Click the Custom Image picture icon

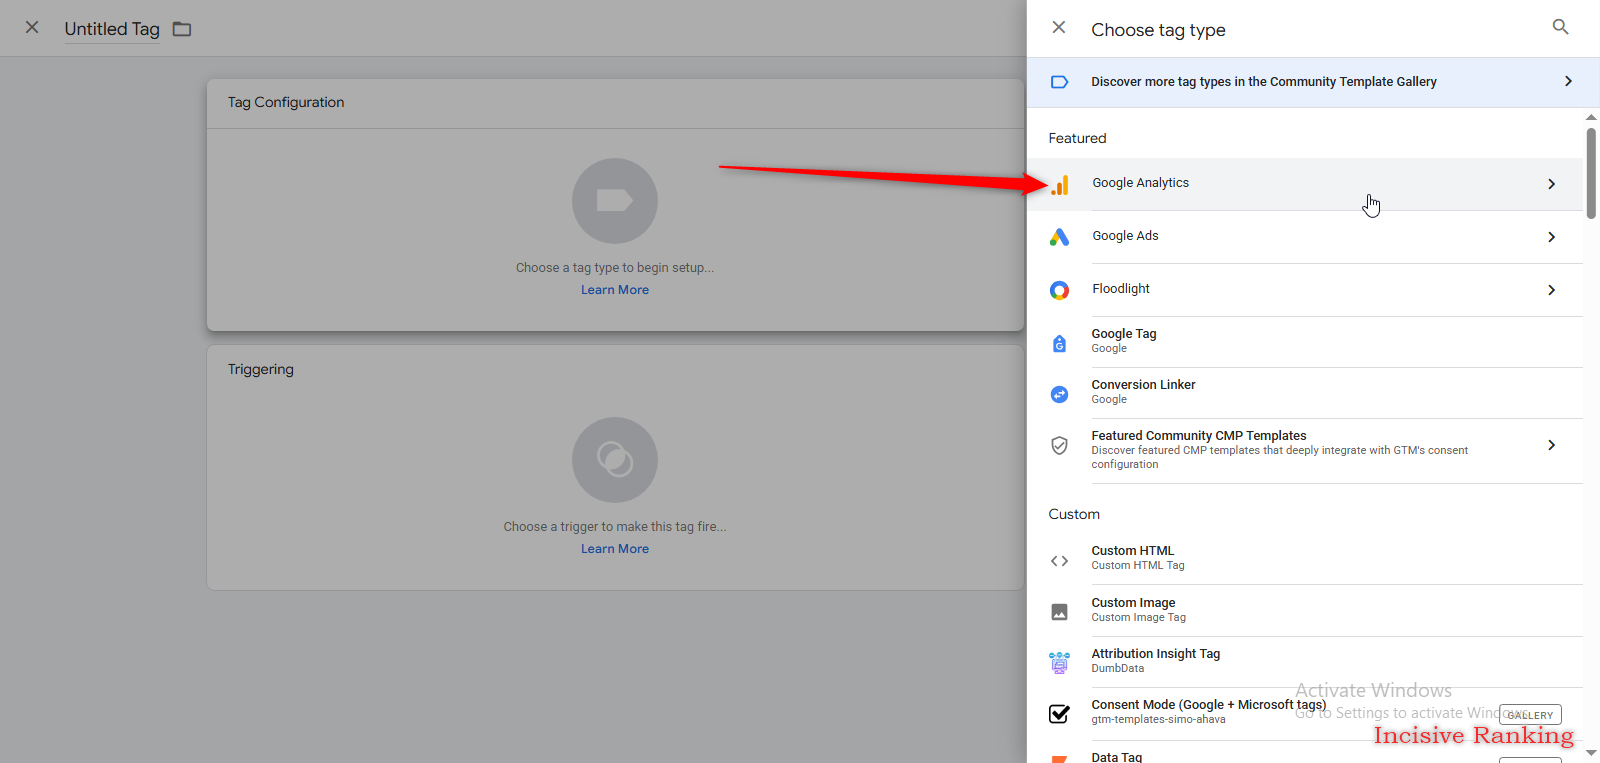coord(1060,612)
